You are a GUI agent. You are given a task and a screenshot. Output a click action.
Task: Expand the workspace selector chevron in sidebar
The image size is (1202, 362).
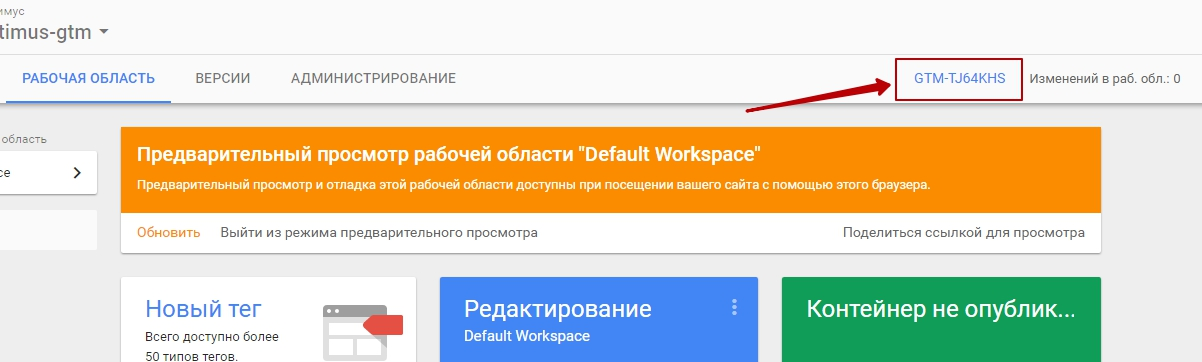(x=78, y=172)
